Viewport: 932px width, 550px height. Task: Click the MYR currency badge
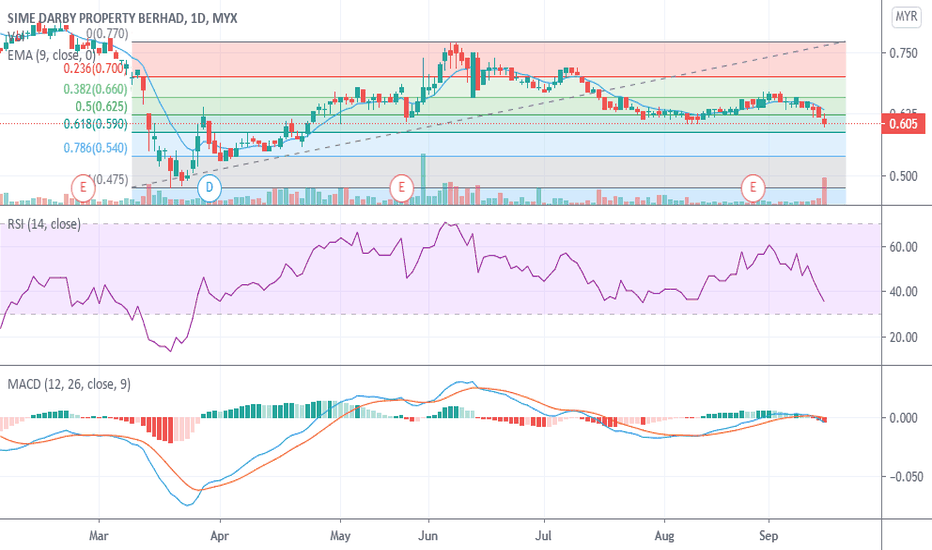click(906, 17)
